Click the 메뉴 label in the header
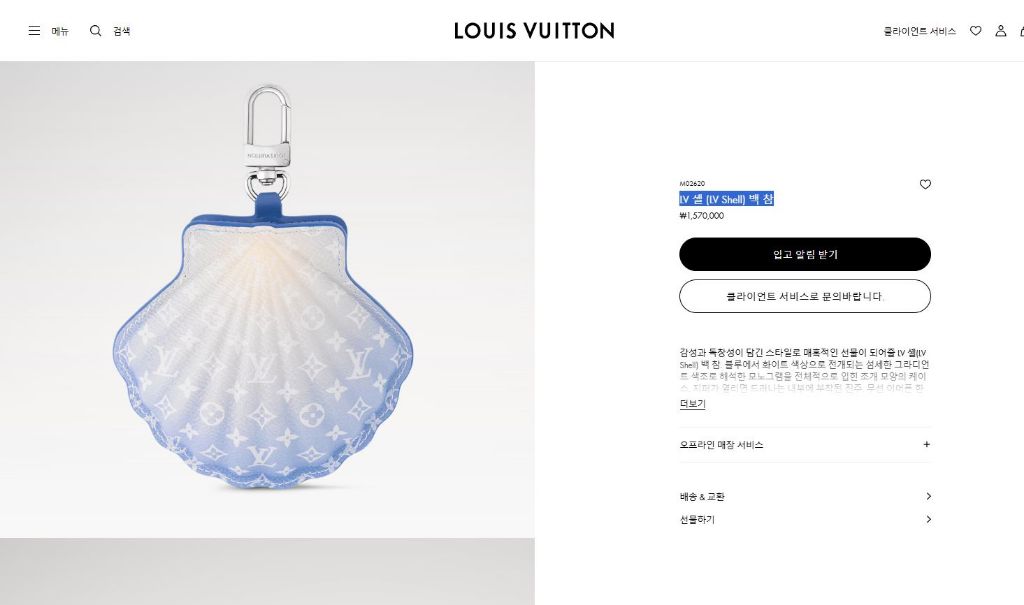The height and width of the screenshot is (605, 1024). (x=60, y=31)
